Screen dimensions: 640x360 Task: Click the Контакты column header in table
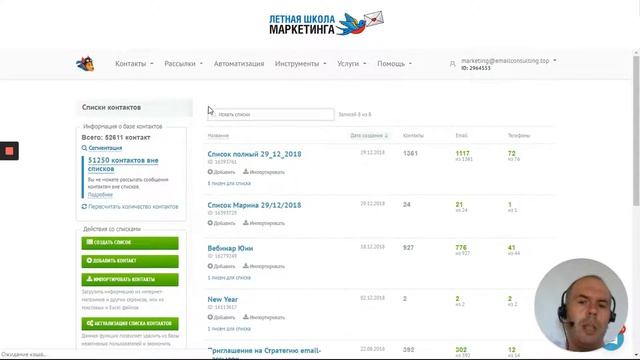click(x=413, y=136)
